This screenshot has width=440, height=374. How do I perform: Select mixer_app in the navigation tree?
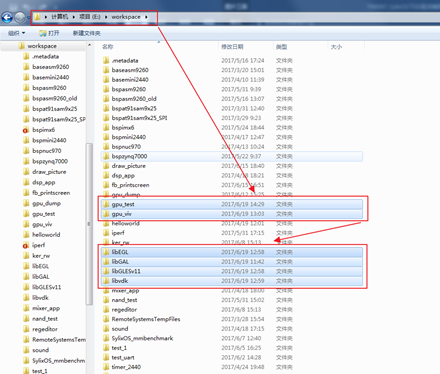point(46,308)
